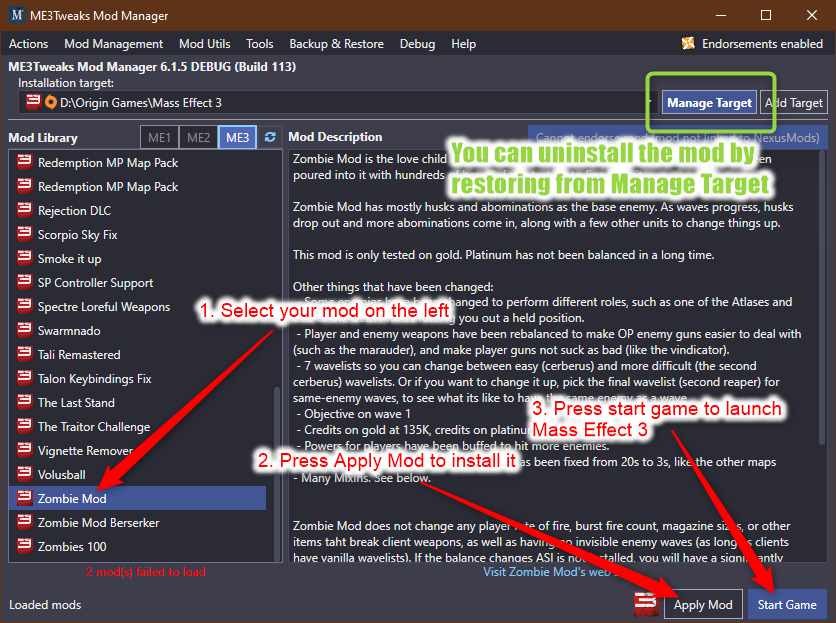Screen dimensions: 836x623
Task: Click the Volusball mod icon
Action: pos(23,475)
